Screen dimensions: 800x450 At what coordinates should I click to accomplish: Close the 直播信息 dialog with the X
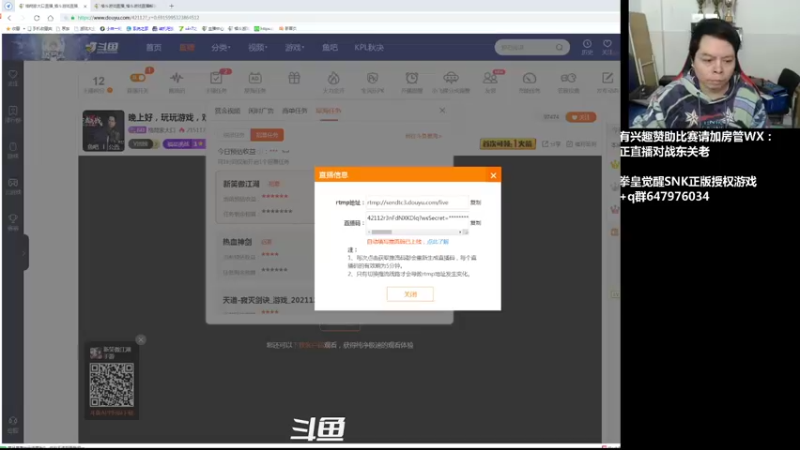(493, 176)
